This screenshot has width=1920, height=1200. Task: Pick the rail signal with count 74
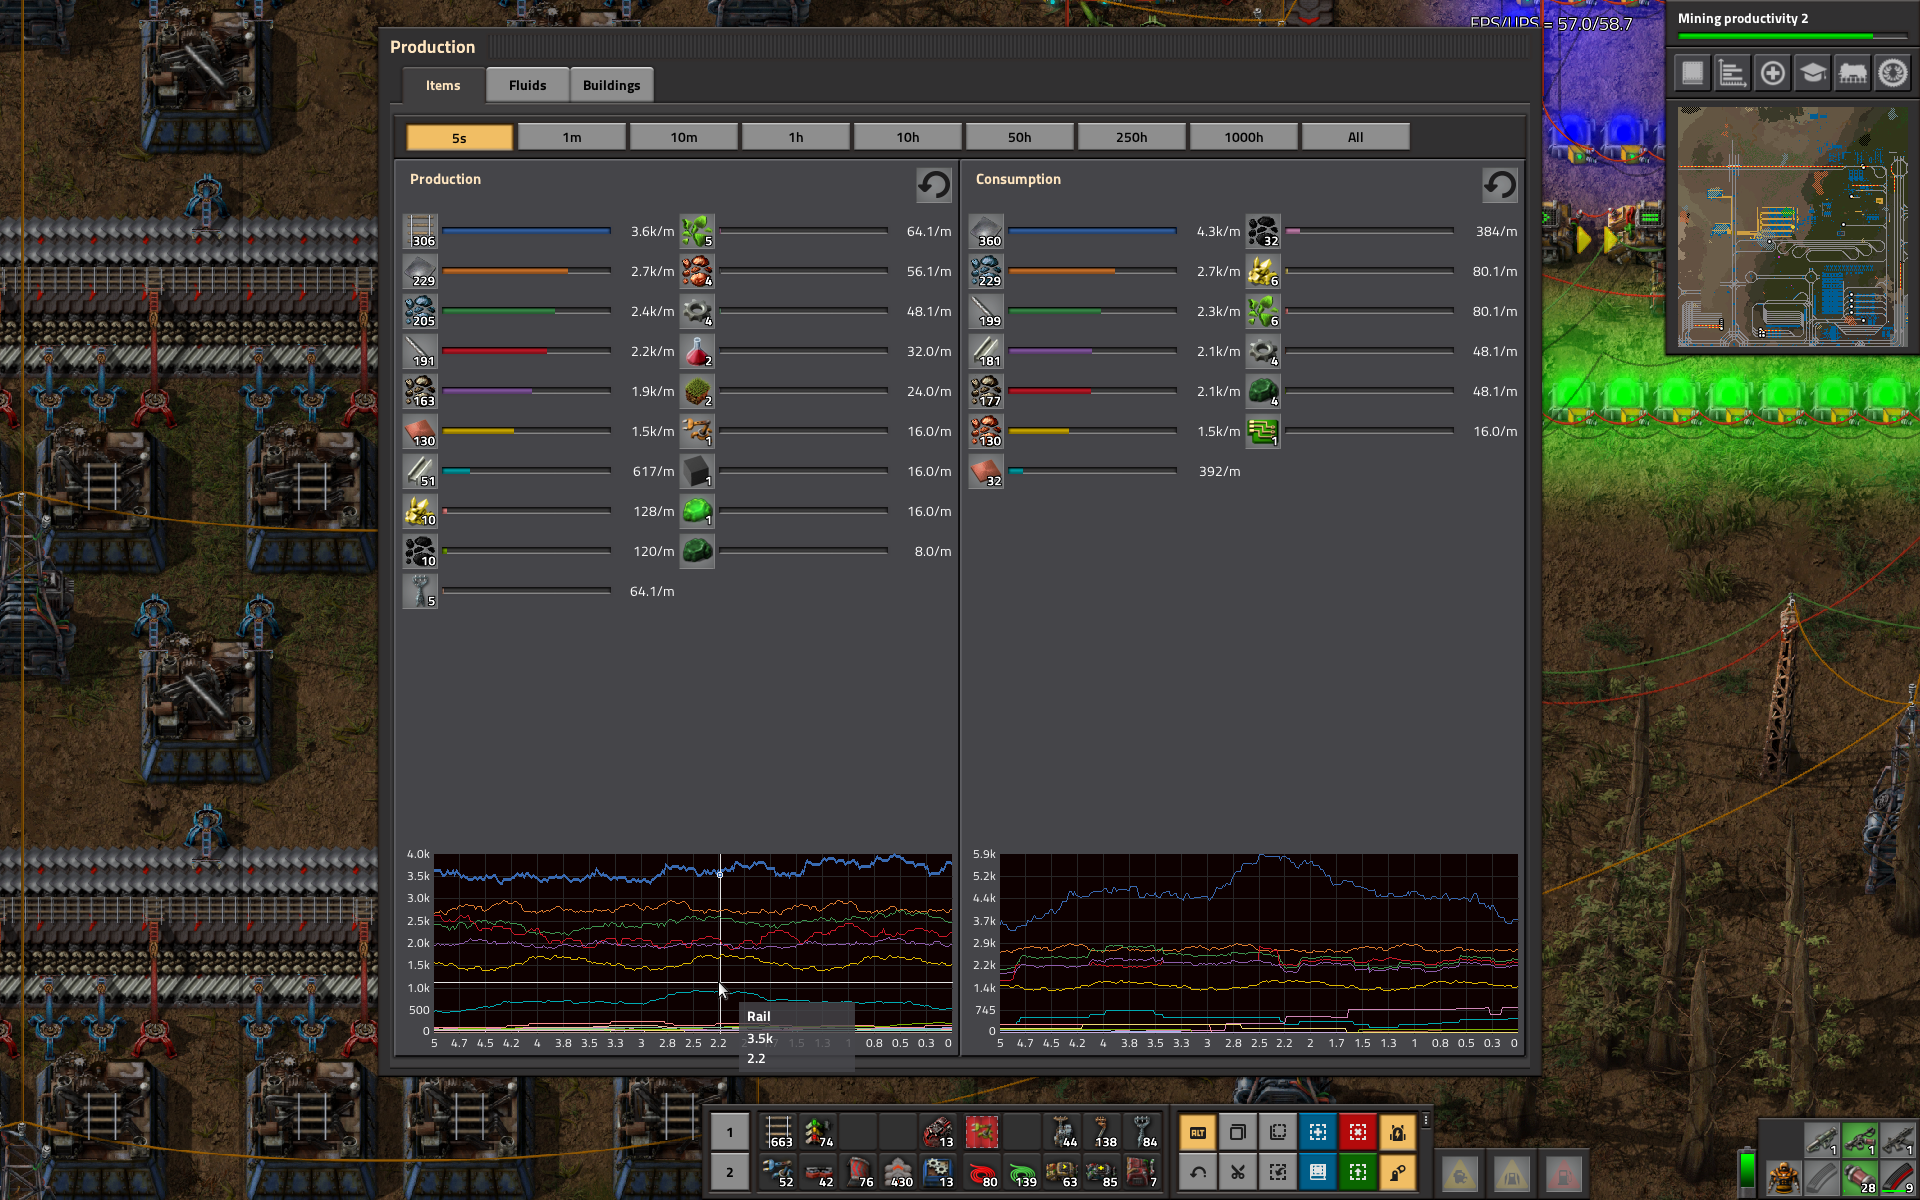click(819, 1132)
